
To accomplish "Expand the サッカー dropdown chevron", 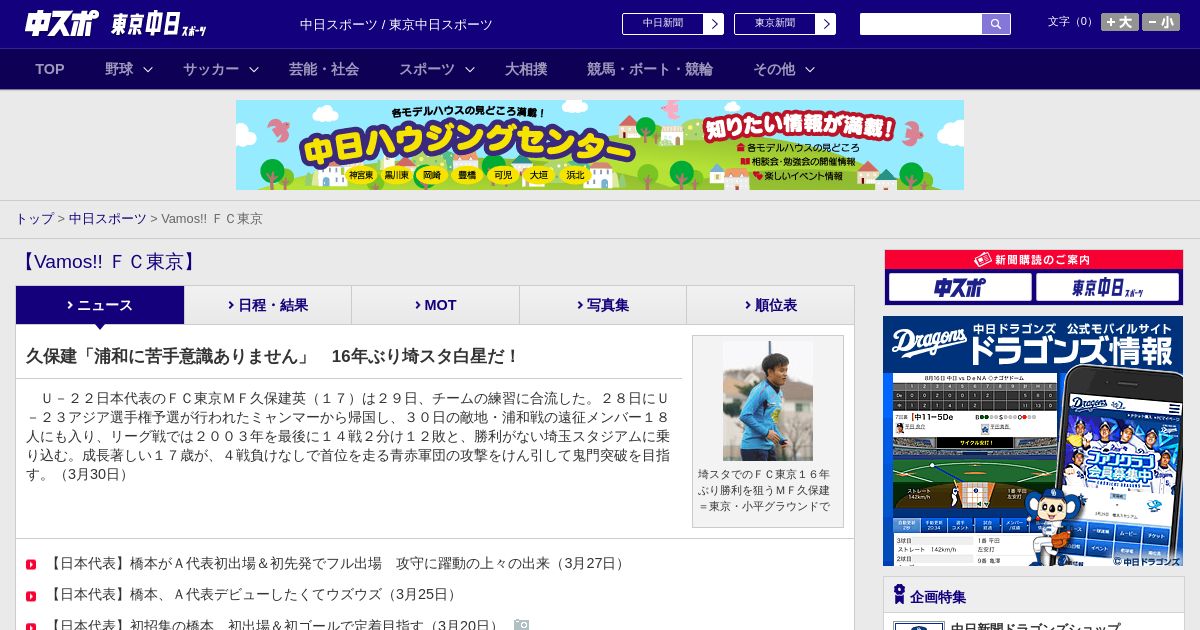I will pos(254,69).
